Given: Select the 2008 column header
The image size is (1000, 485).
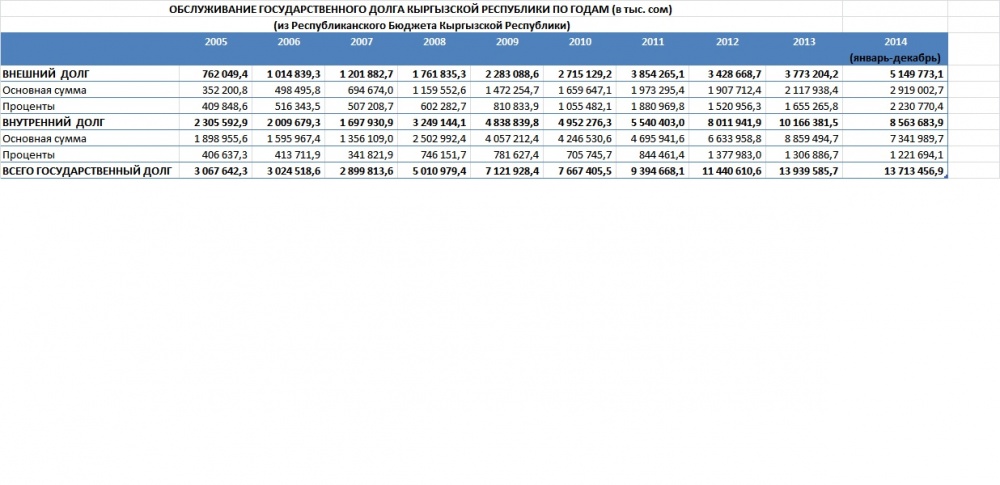Looking at the screenshot, I should coord(435,42).
